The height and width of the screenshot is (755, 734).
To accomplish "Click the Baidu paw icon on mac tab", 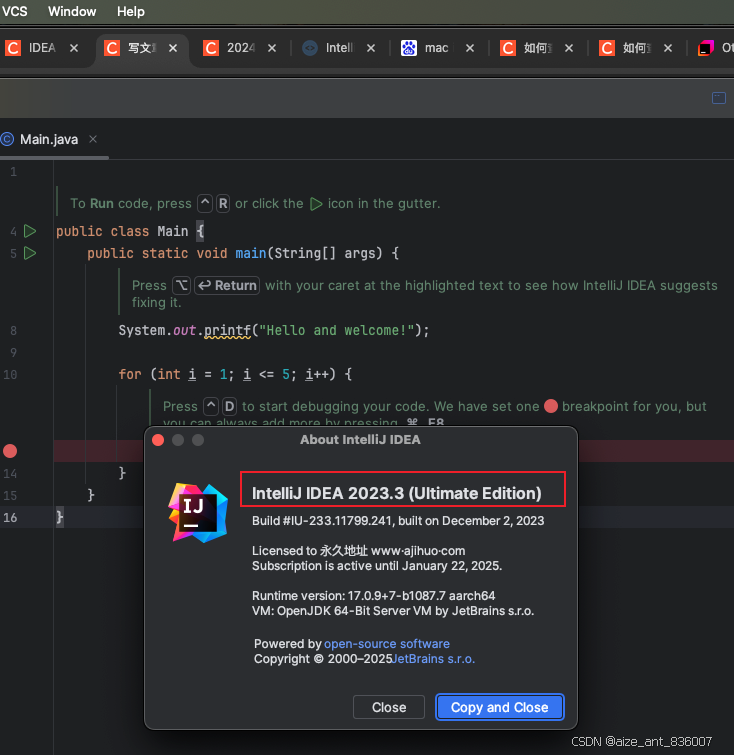I will click(x=409, y=48).
